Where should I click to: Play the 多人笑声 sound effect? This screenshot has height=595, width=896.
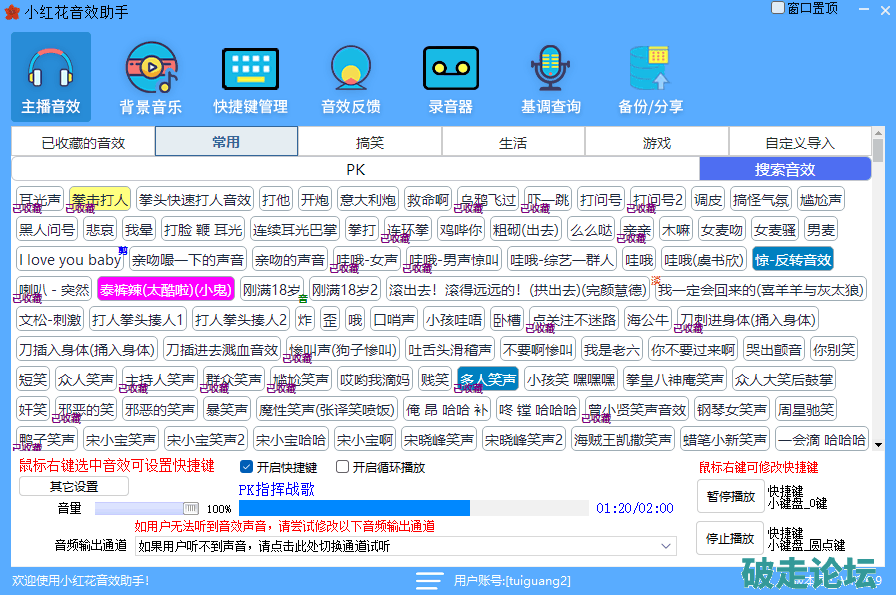point(488,380)
